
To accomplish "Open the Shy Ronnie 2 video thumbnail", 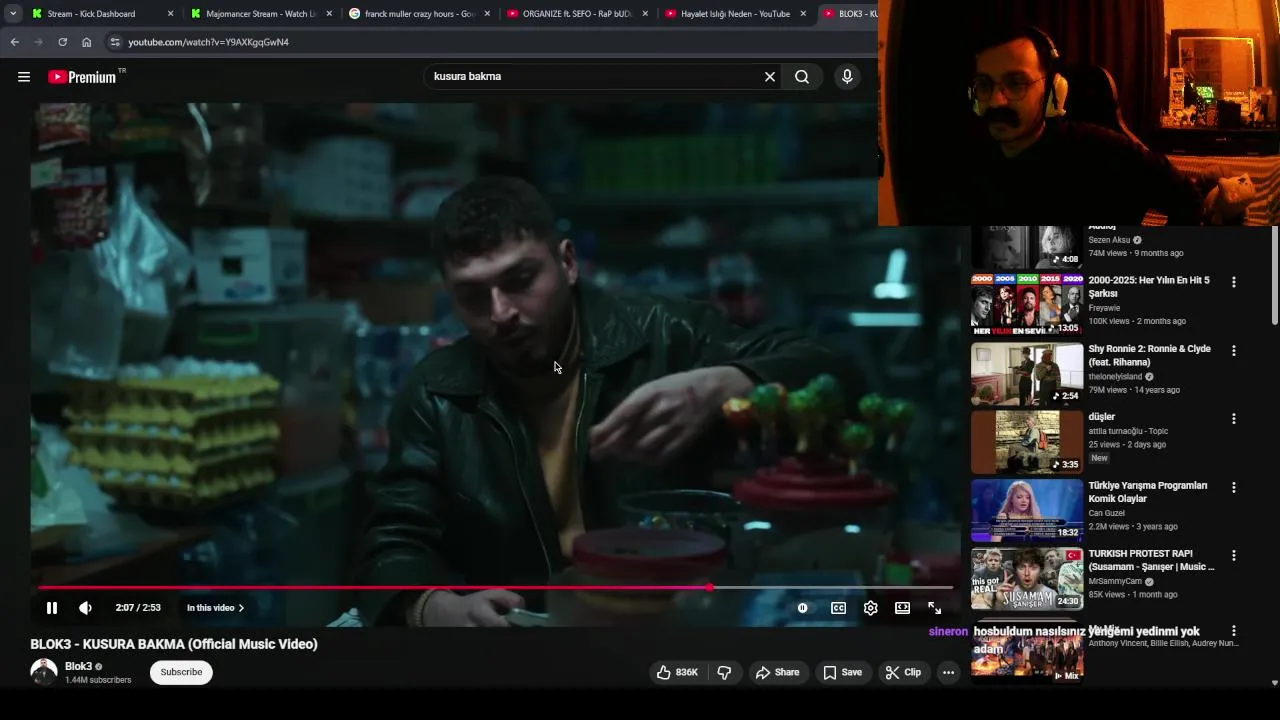I will [x=1027, y=373].
